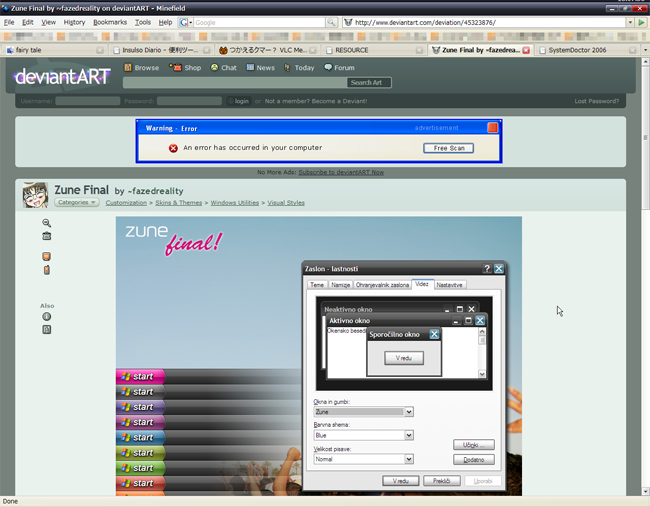
Task: Click in the Google search box
Action: click(259, 22)
